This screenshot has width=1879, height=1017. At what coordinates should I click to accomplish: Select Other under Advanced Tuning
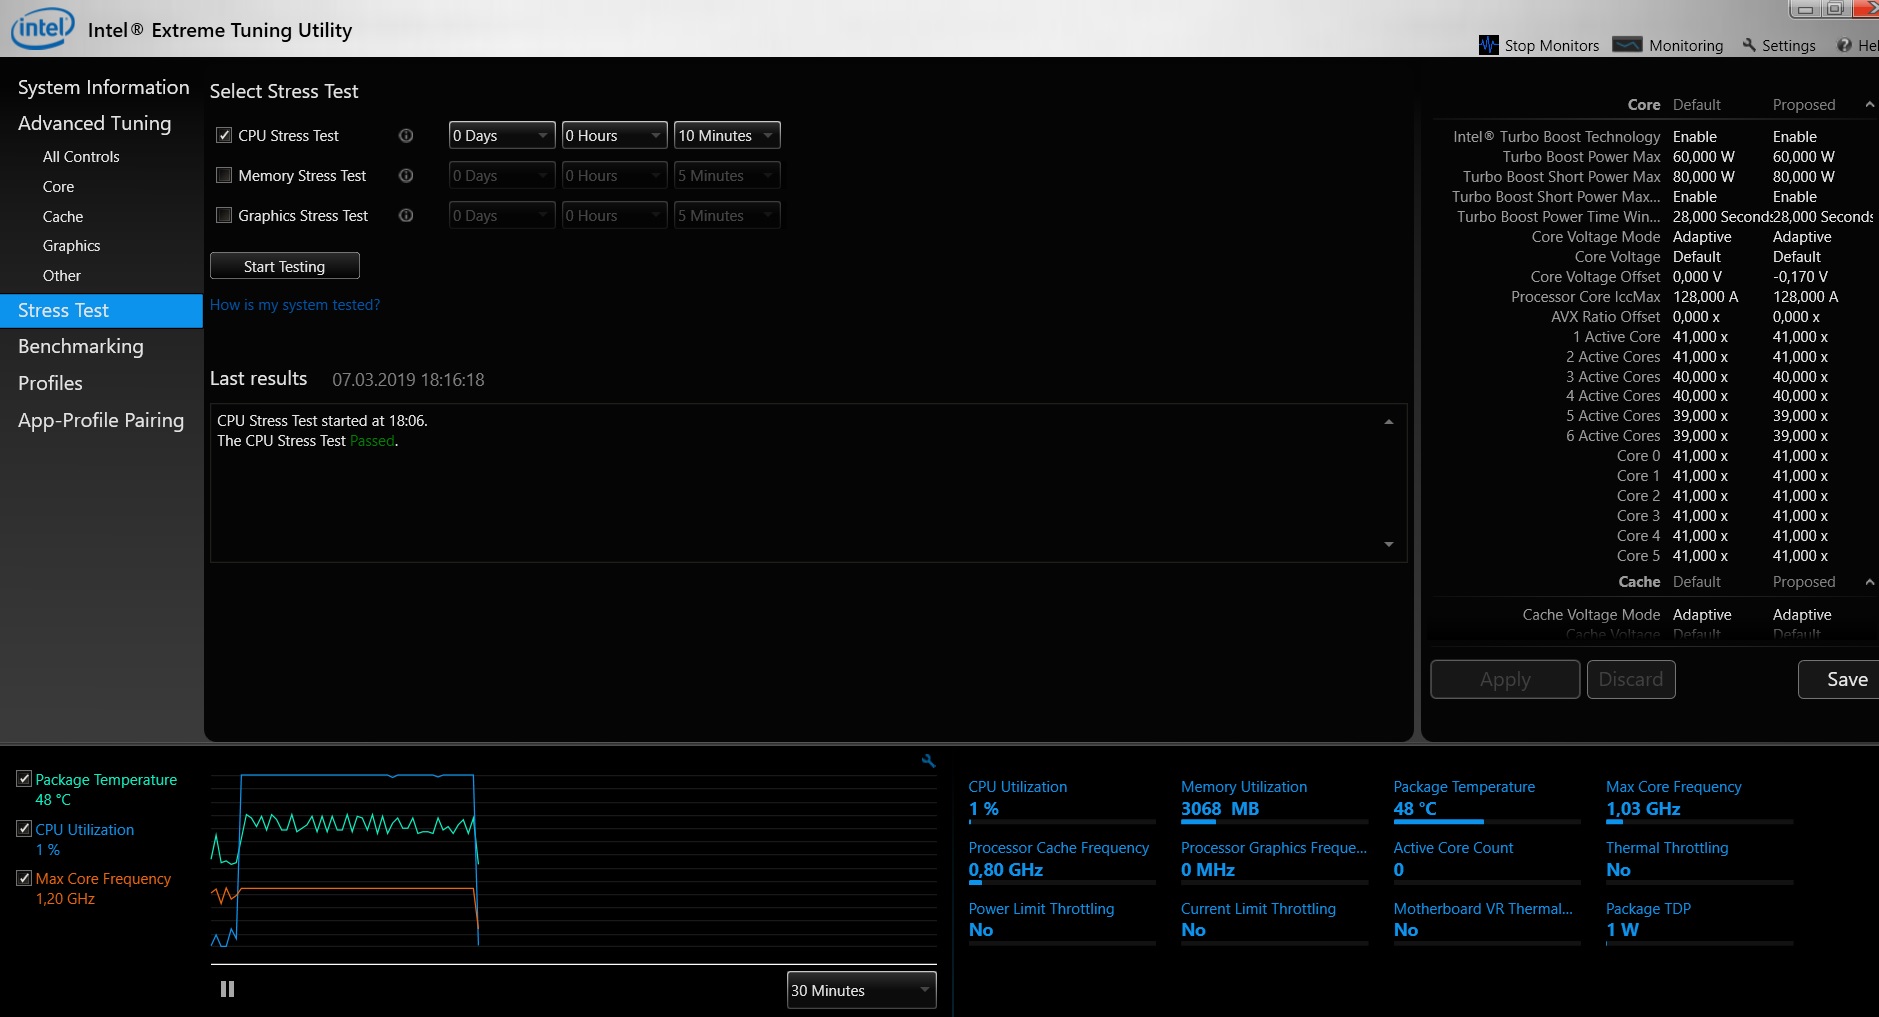(62, 276)
